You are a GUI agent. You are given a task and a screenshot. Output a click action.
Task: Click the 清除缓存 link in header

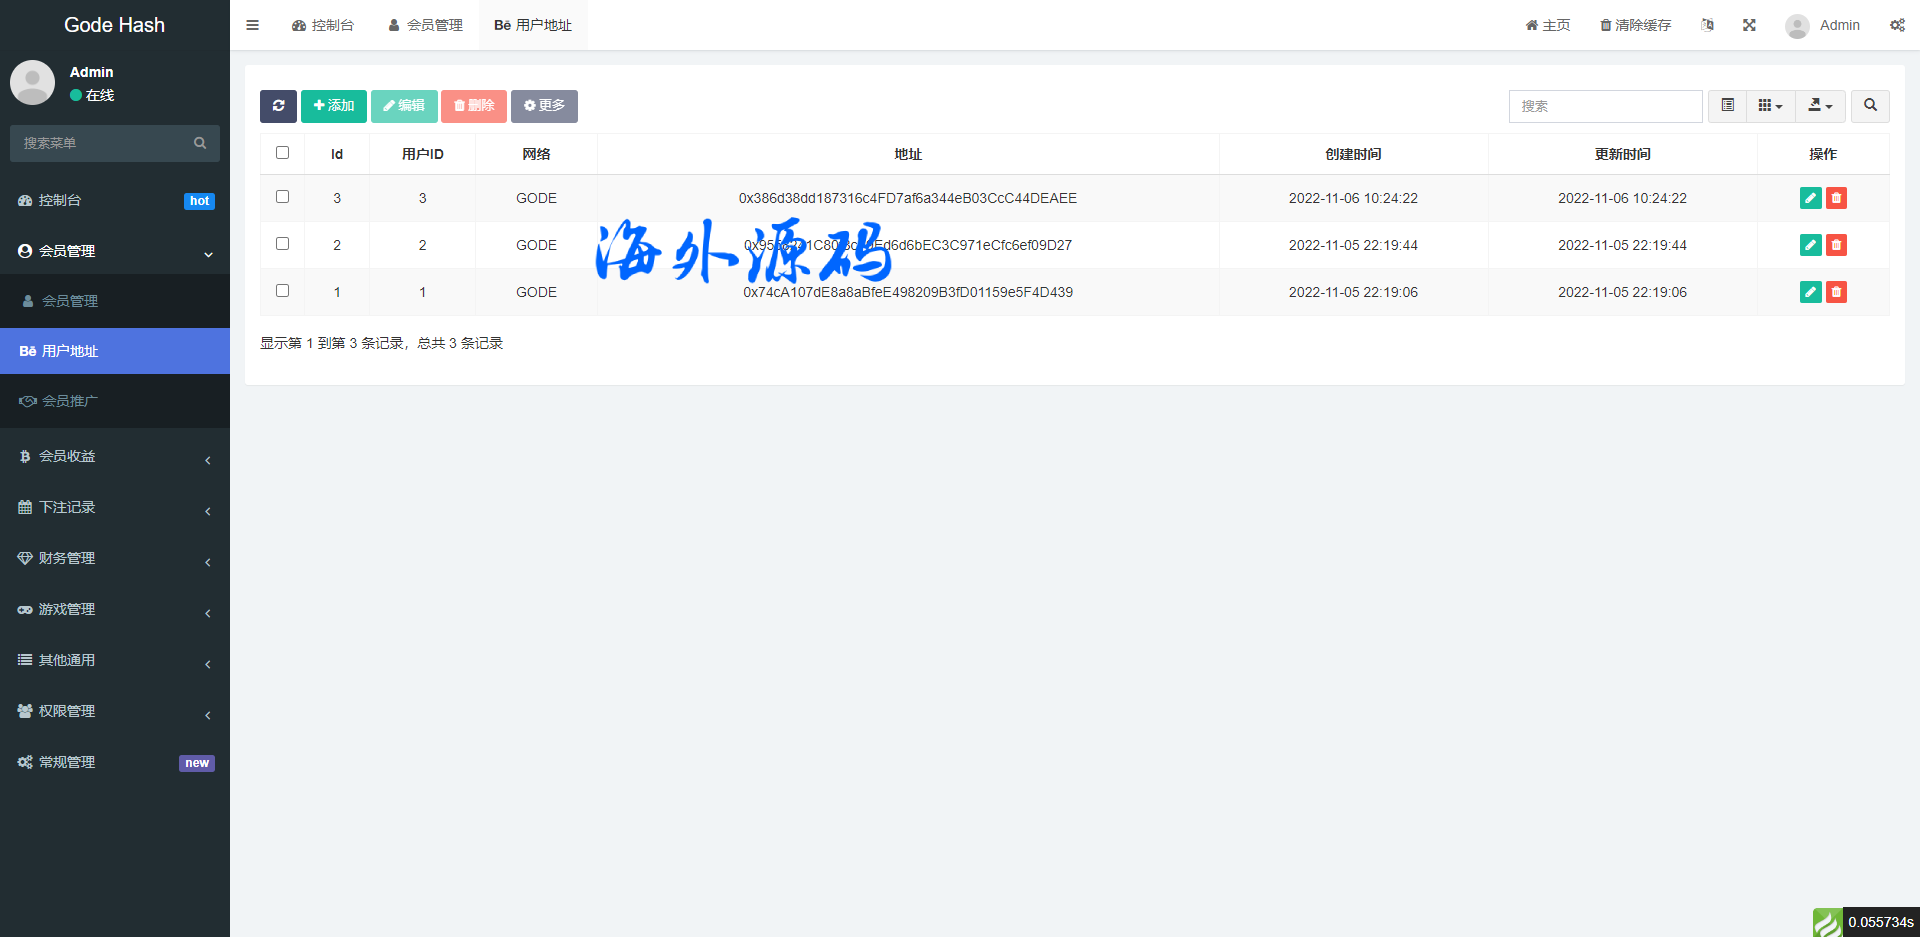click(x=1635, y=25)
